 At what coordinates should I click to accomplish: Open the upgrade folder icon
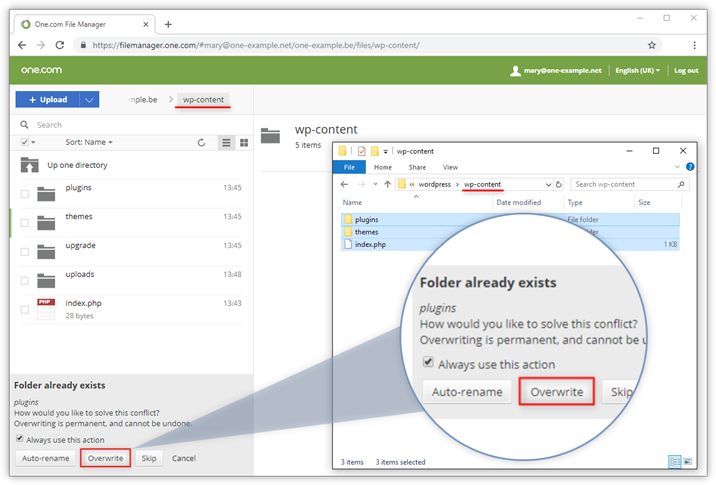46,252
